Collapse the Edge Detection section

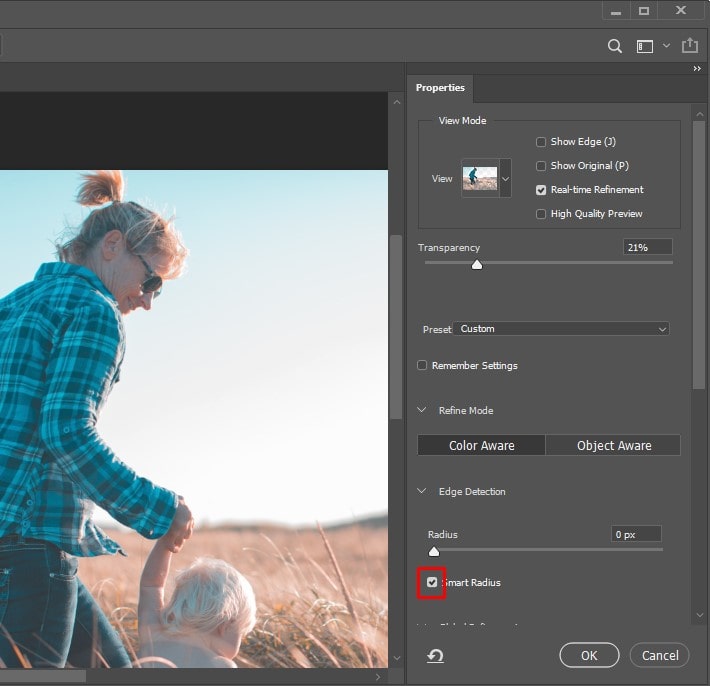pos(422,492)
